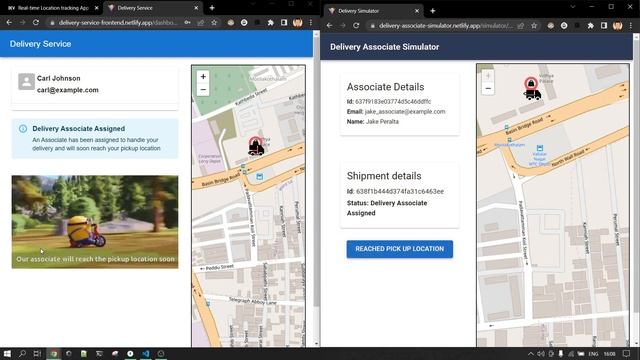
Task: Open Chrome three-dot menu in Simulator window
Action: pyautogui.click(x=631, y=26)
